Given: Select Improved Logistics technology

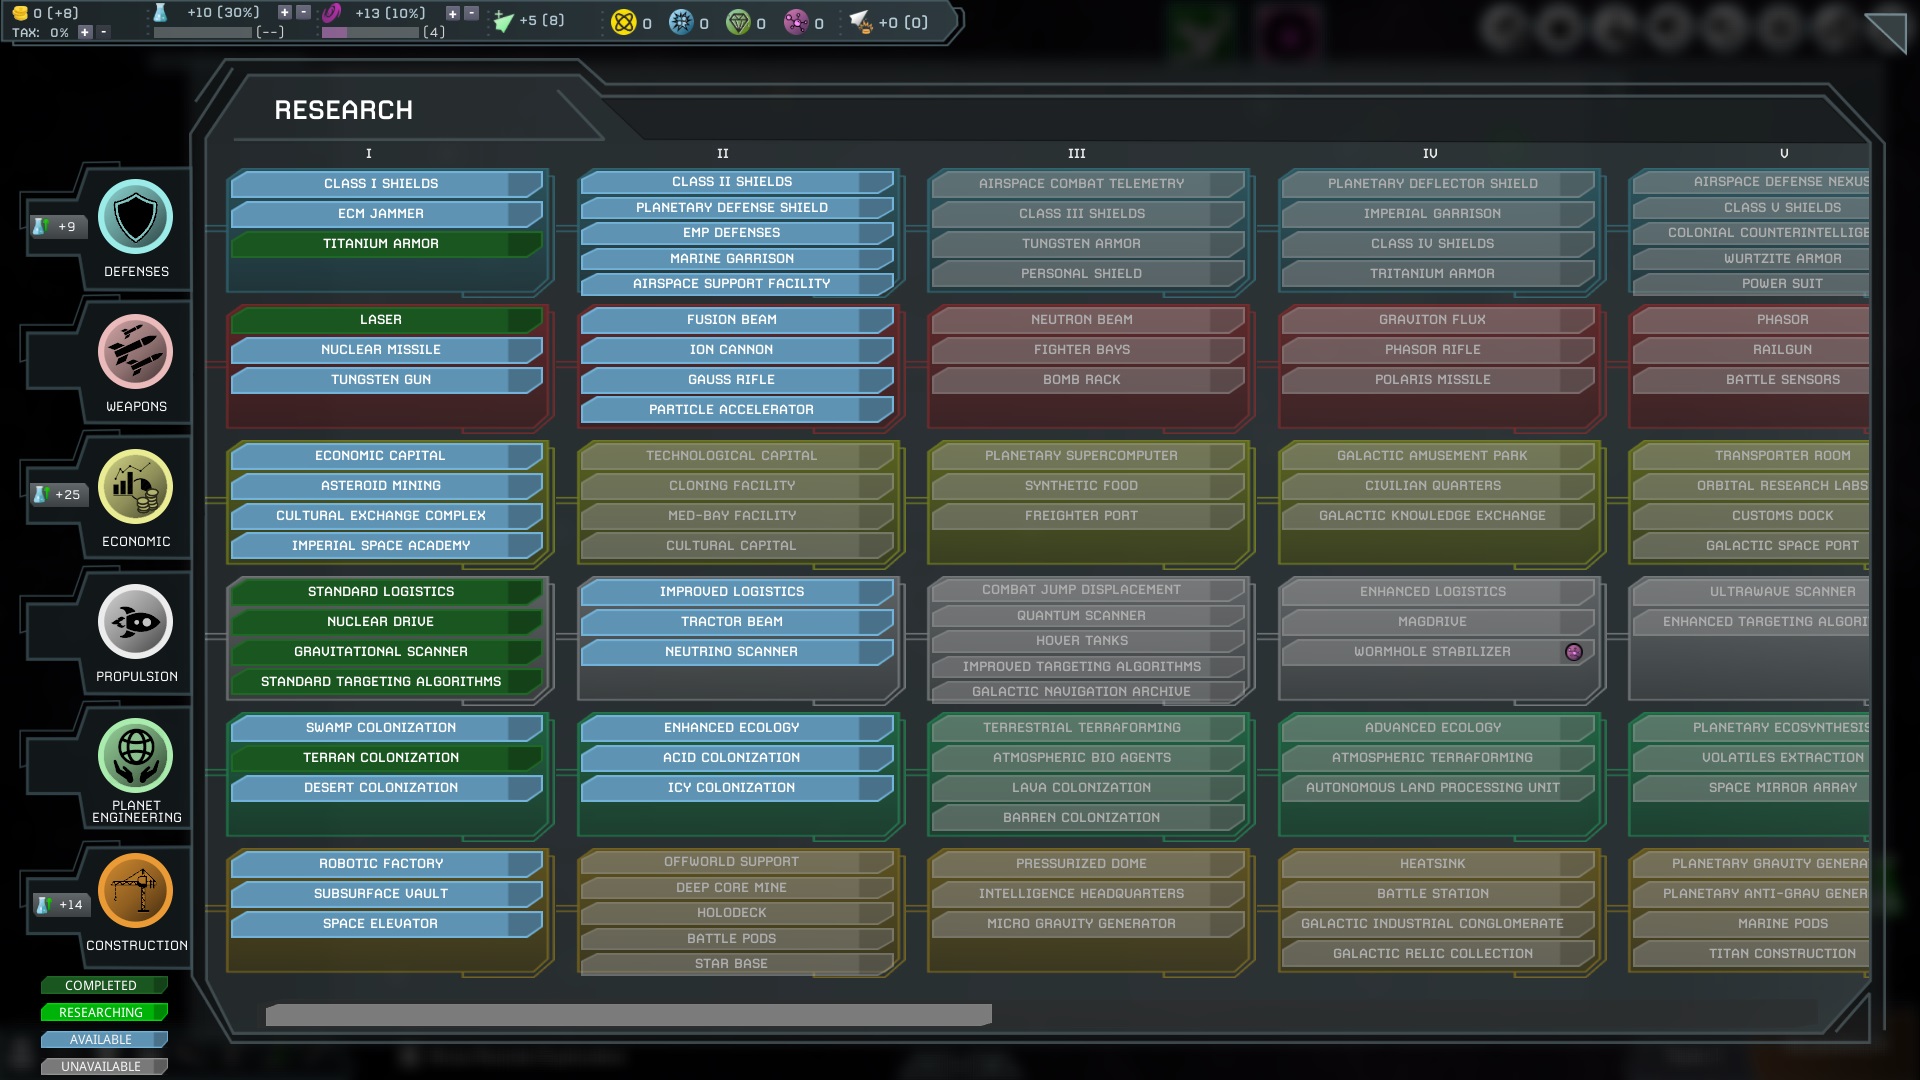Looking at the screenshot, I should point(737,592).
